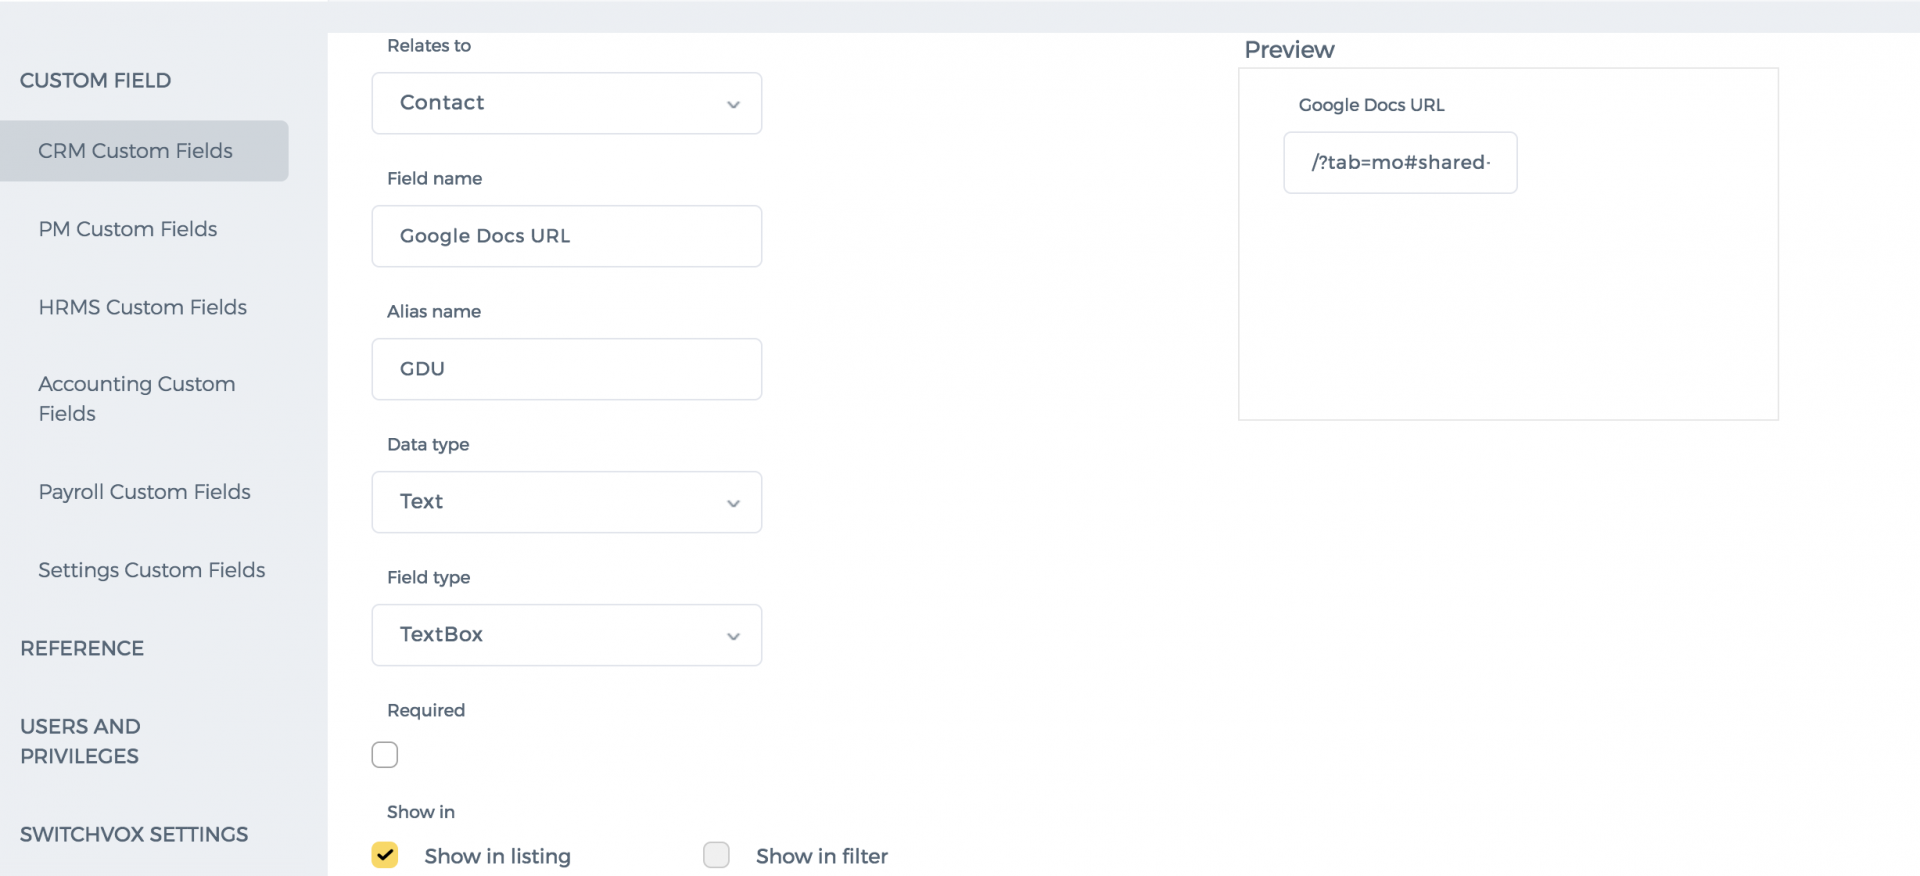Image resolution: width=1920 pixels, height=876 pixels.
Task: Open the Data type Text dropdown
Action: click(567, 502)
